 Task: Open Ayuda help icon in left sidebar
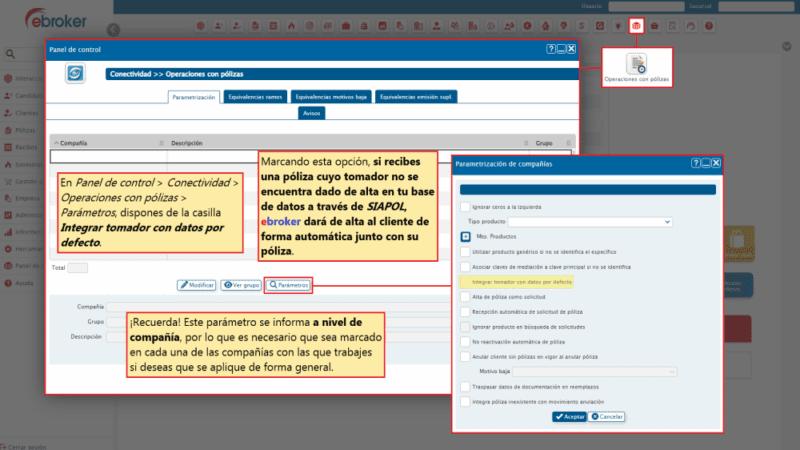tap(8, 283)
